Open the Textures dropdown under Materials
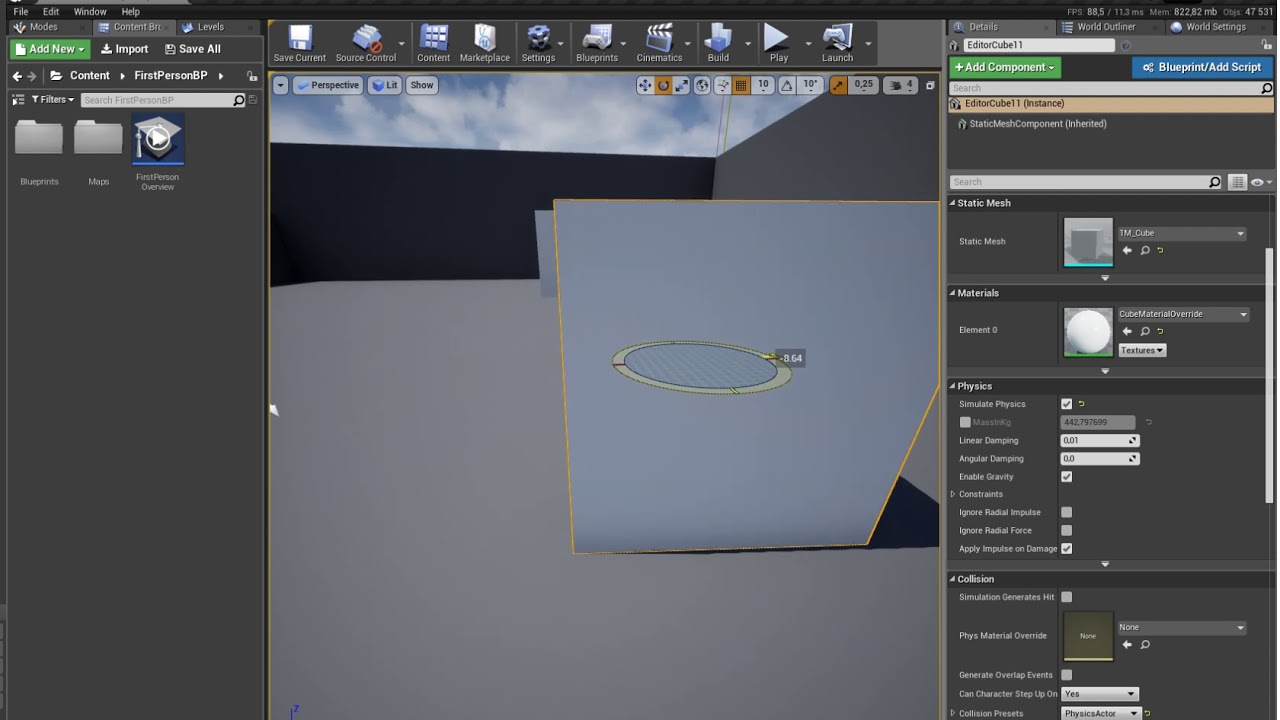Image resolution: width=1280 pixels, height=720 pixels. coord(1142,350)
